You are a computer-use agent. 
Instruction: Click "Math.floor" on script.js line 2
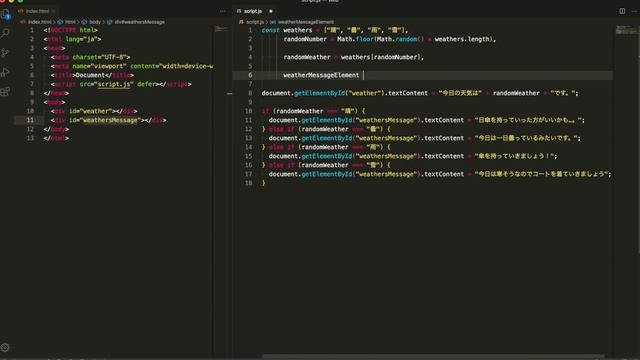click(355, 39)
